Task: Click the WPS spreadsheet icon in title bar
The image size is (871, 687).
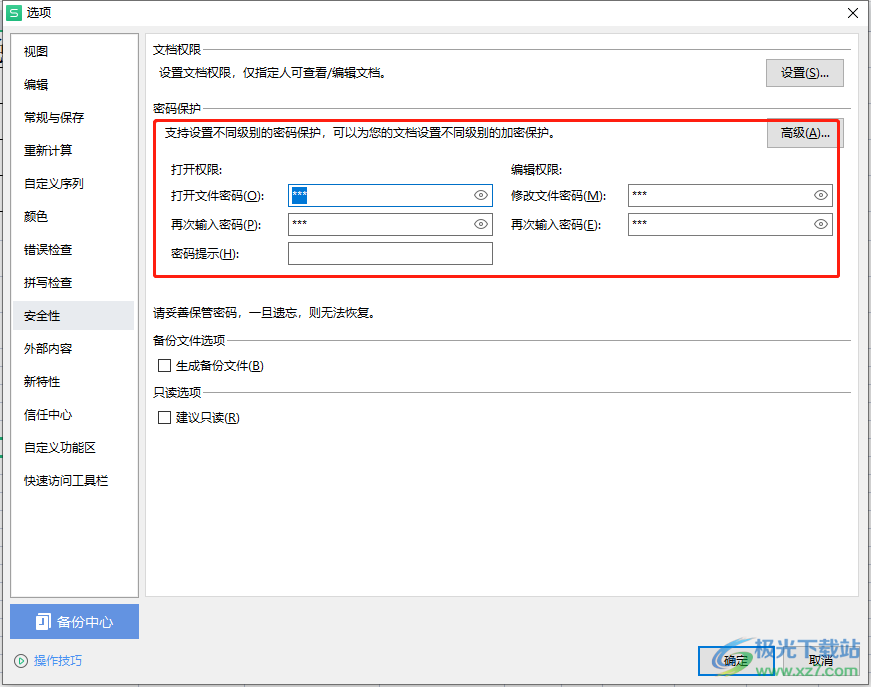Action: [x=13, y=13]
